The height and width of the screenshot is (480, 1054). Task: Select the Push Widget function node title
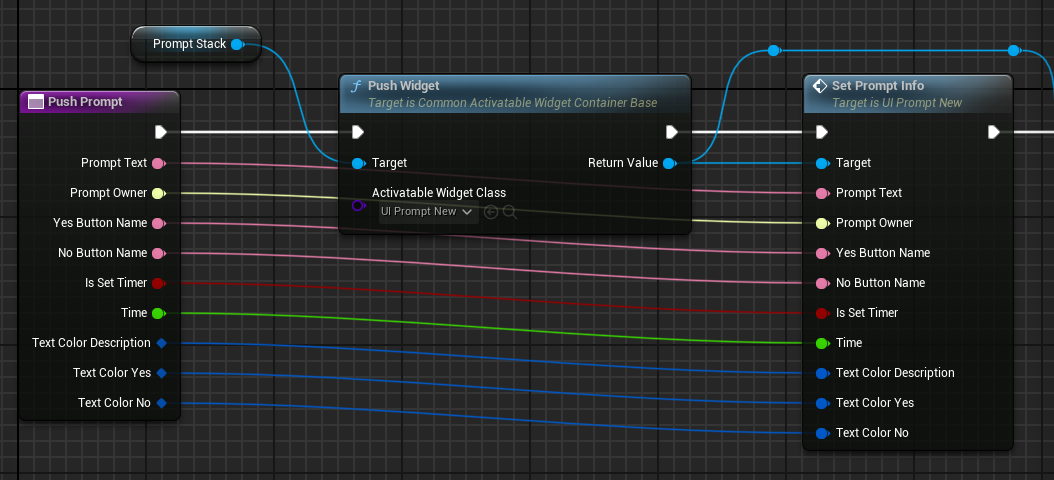(x=403, y=85)
